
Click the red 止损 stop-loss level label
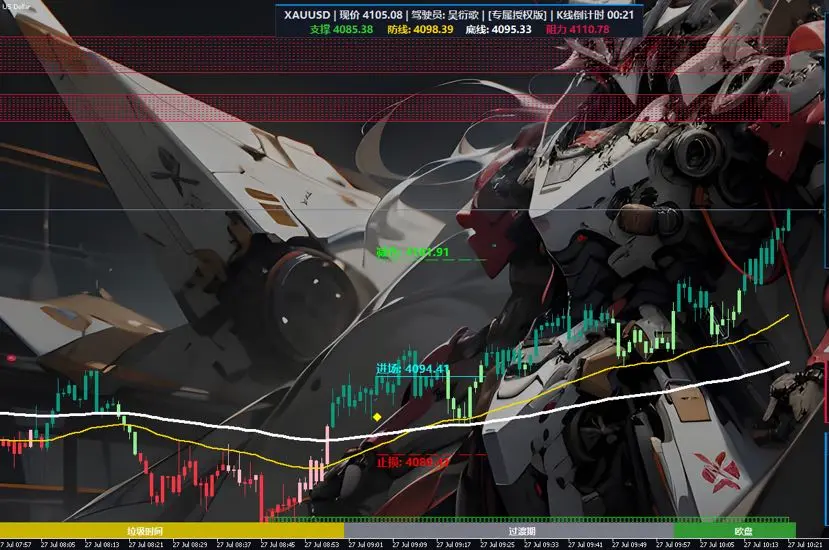pyautogui.click(x=413, y=462)
